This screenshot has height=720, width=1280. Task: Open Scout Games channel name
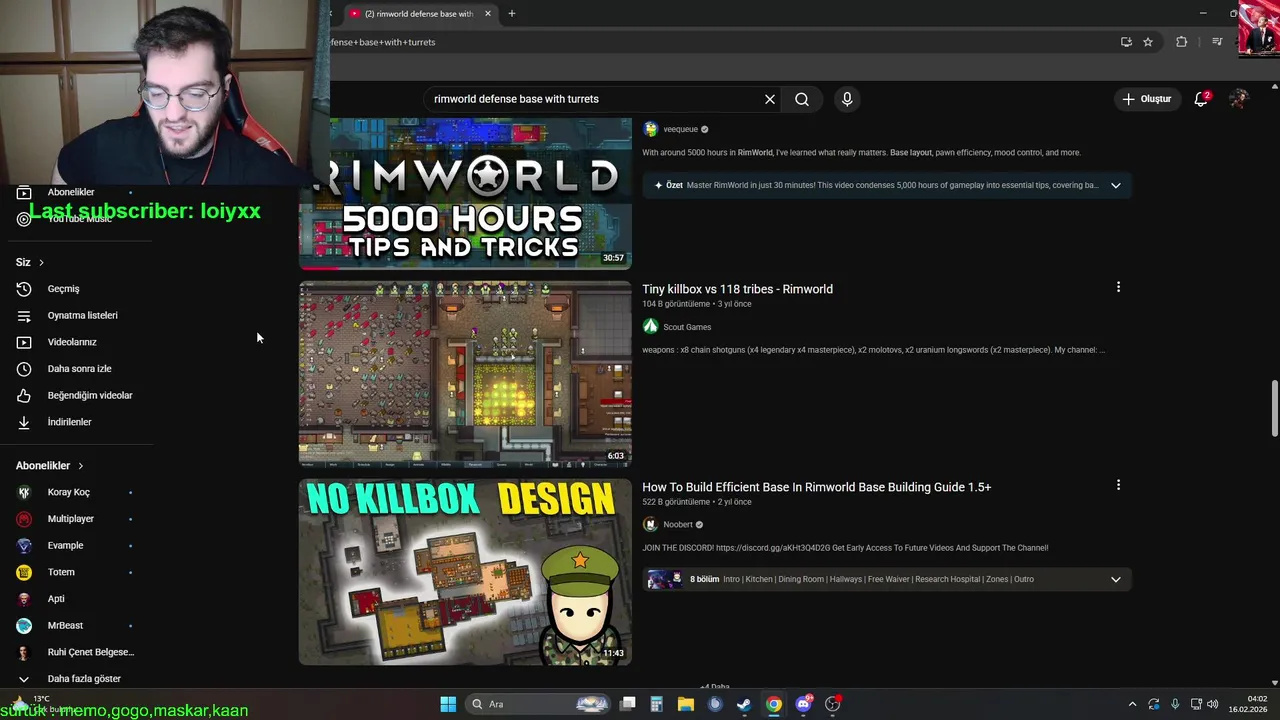pyautogui.click(x=687, y=327)
